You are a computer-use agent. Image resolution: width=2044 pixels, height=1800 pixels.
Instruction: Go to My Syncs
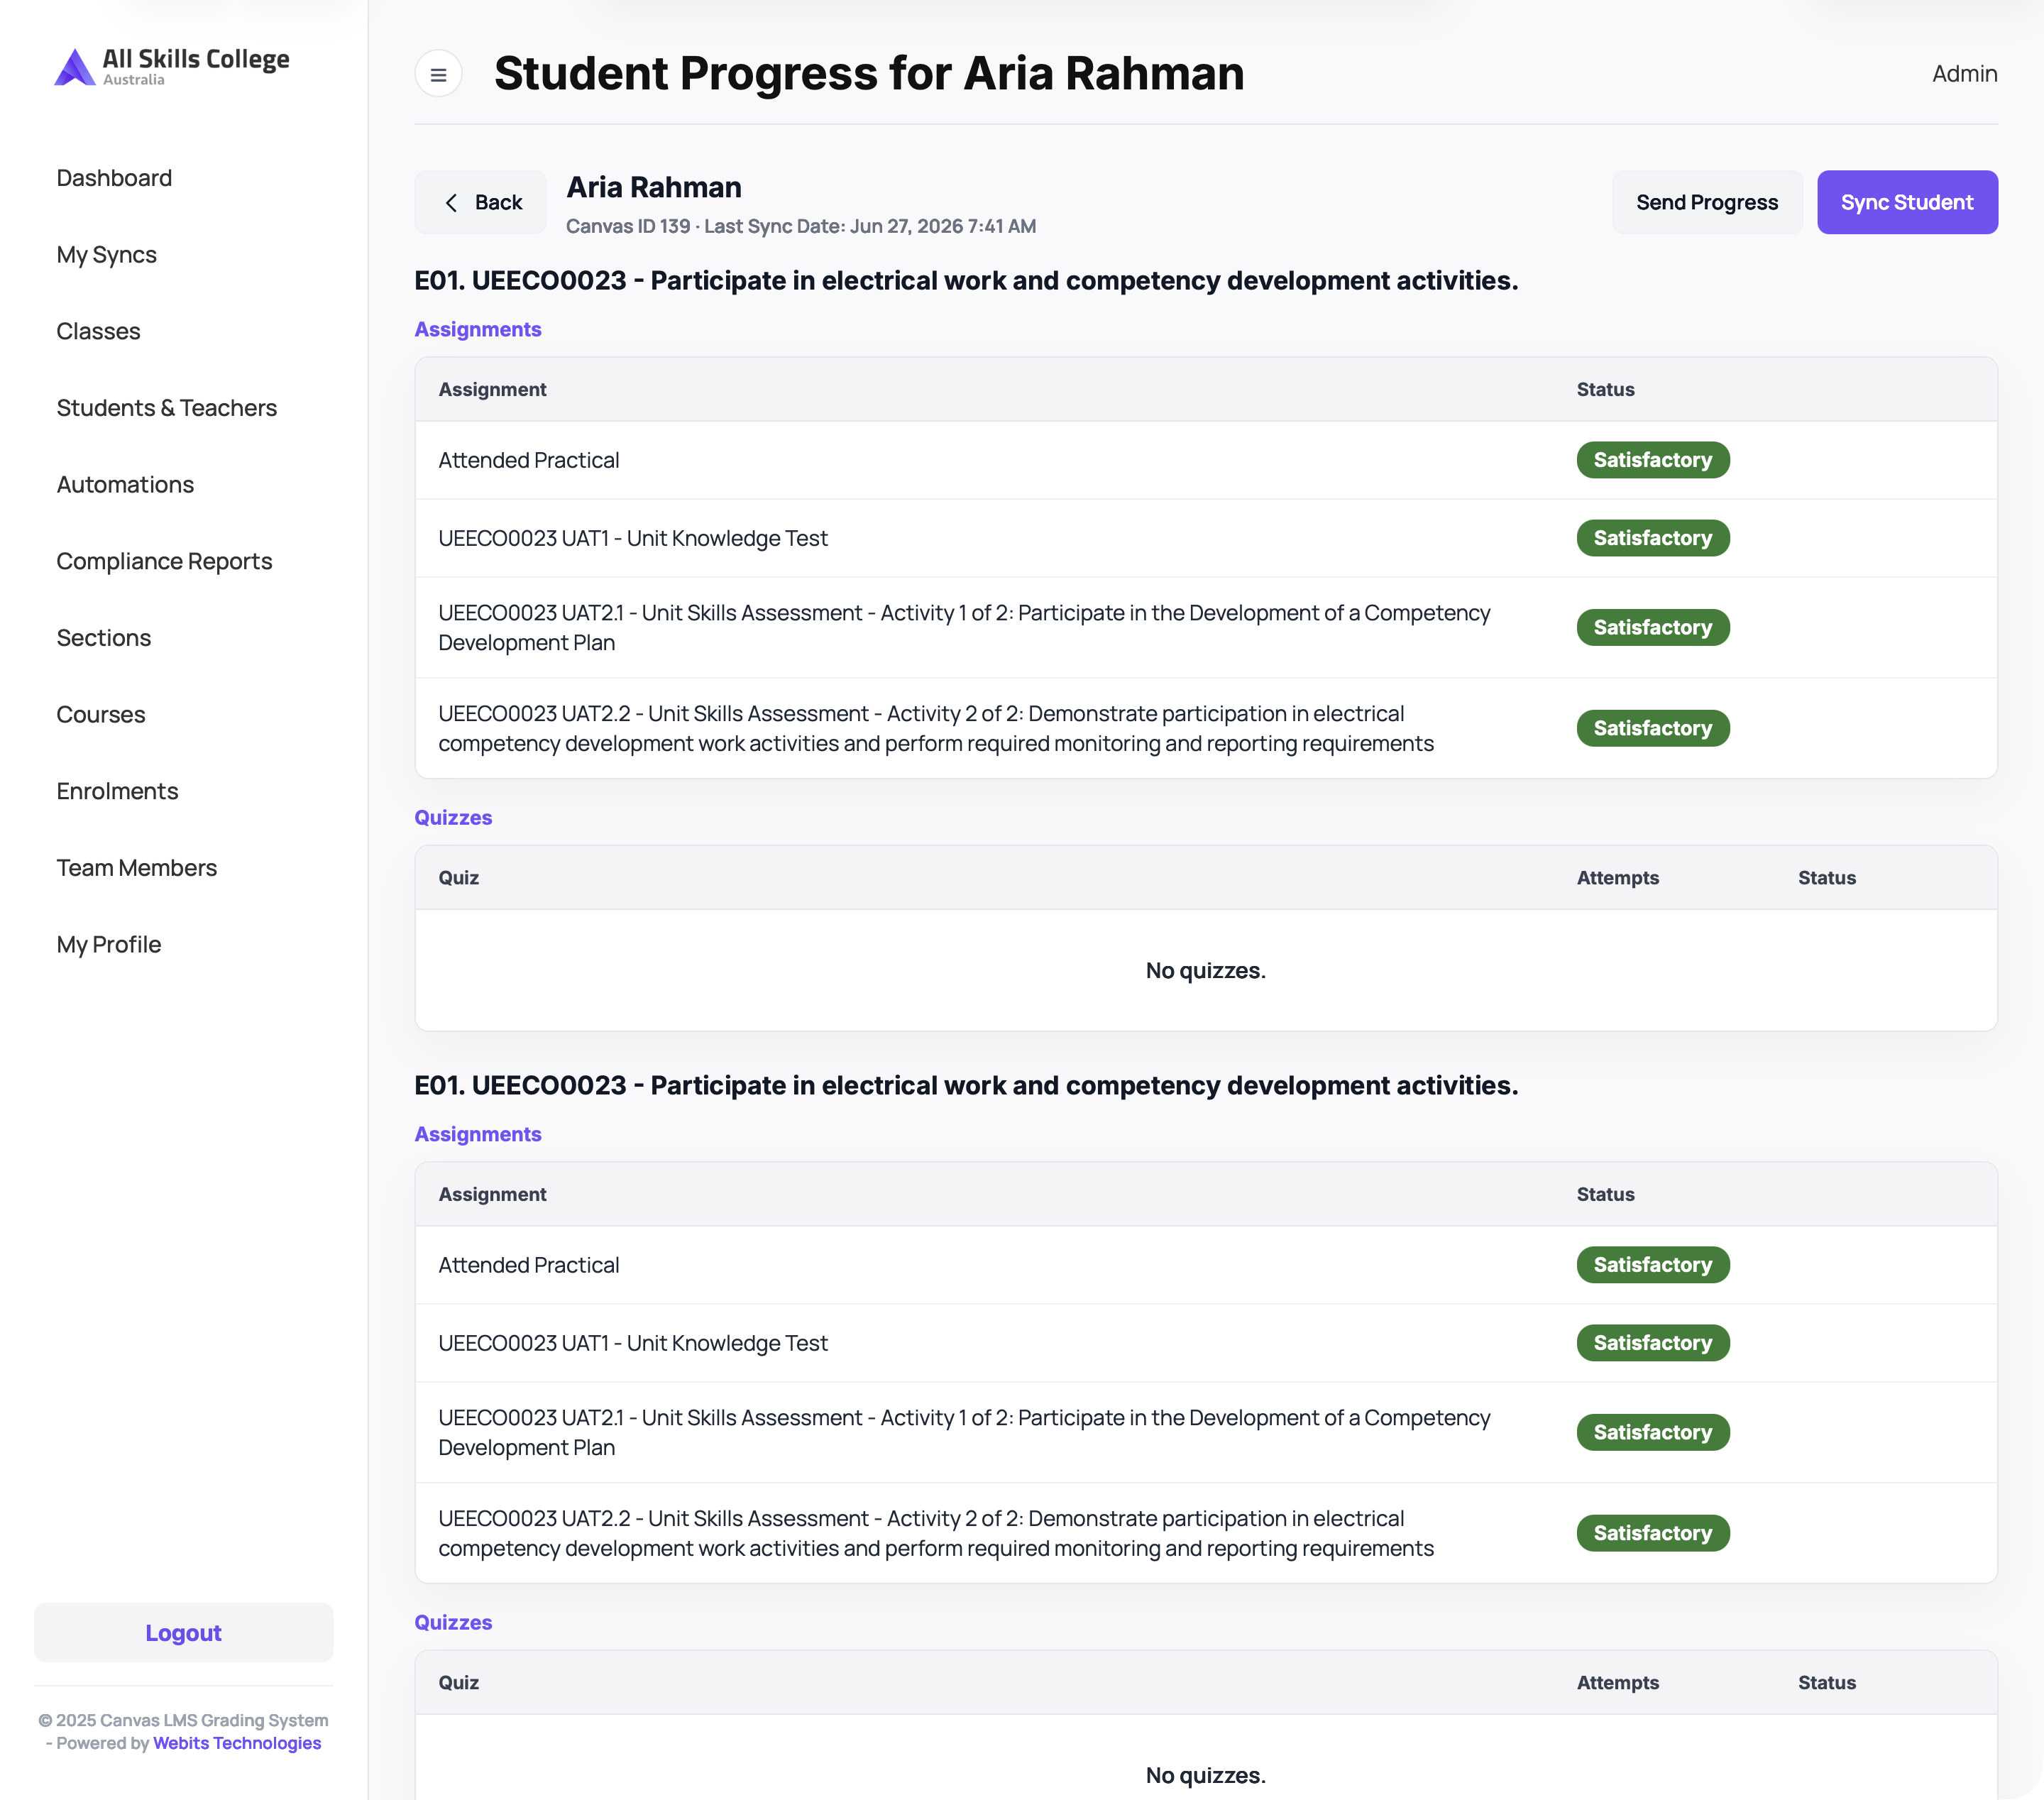click(107, 255)
